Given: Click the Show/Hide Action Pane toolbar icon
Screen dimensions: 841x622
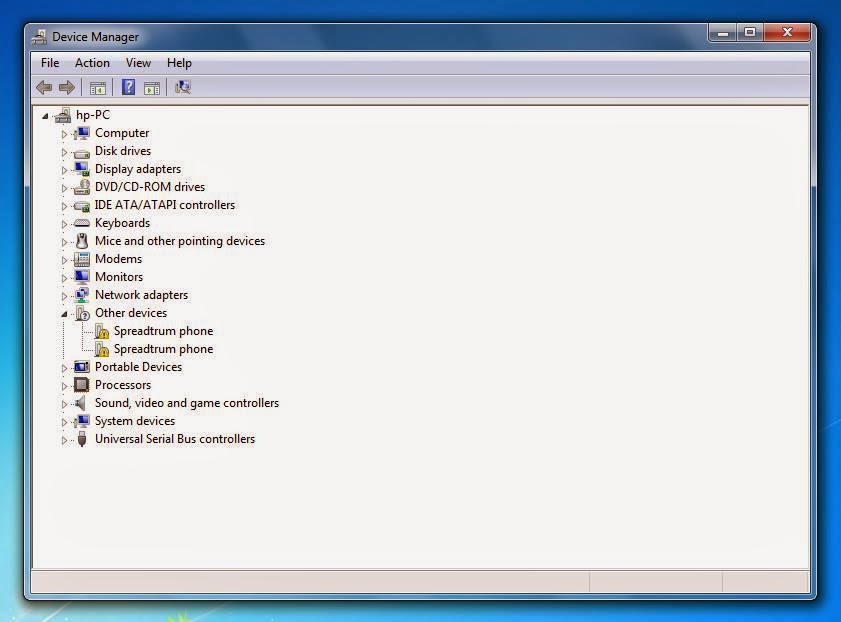Looking at the screenshot, I should [152, 87].
